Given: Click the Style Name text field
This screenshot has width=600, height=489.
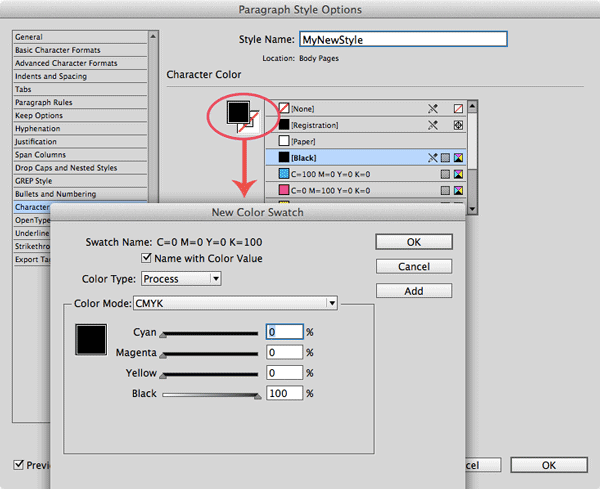Looking at the screenshot, I should click(x=403, y=39).
